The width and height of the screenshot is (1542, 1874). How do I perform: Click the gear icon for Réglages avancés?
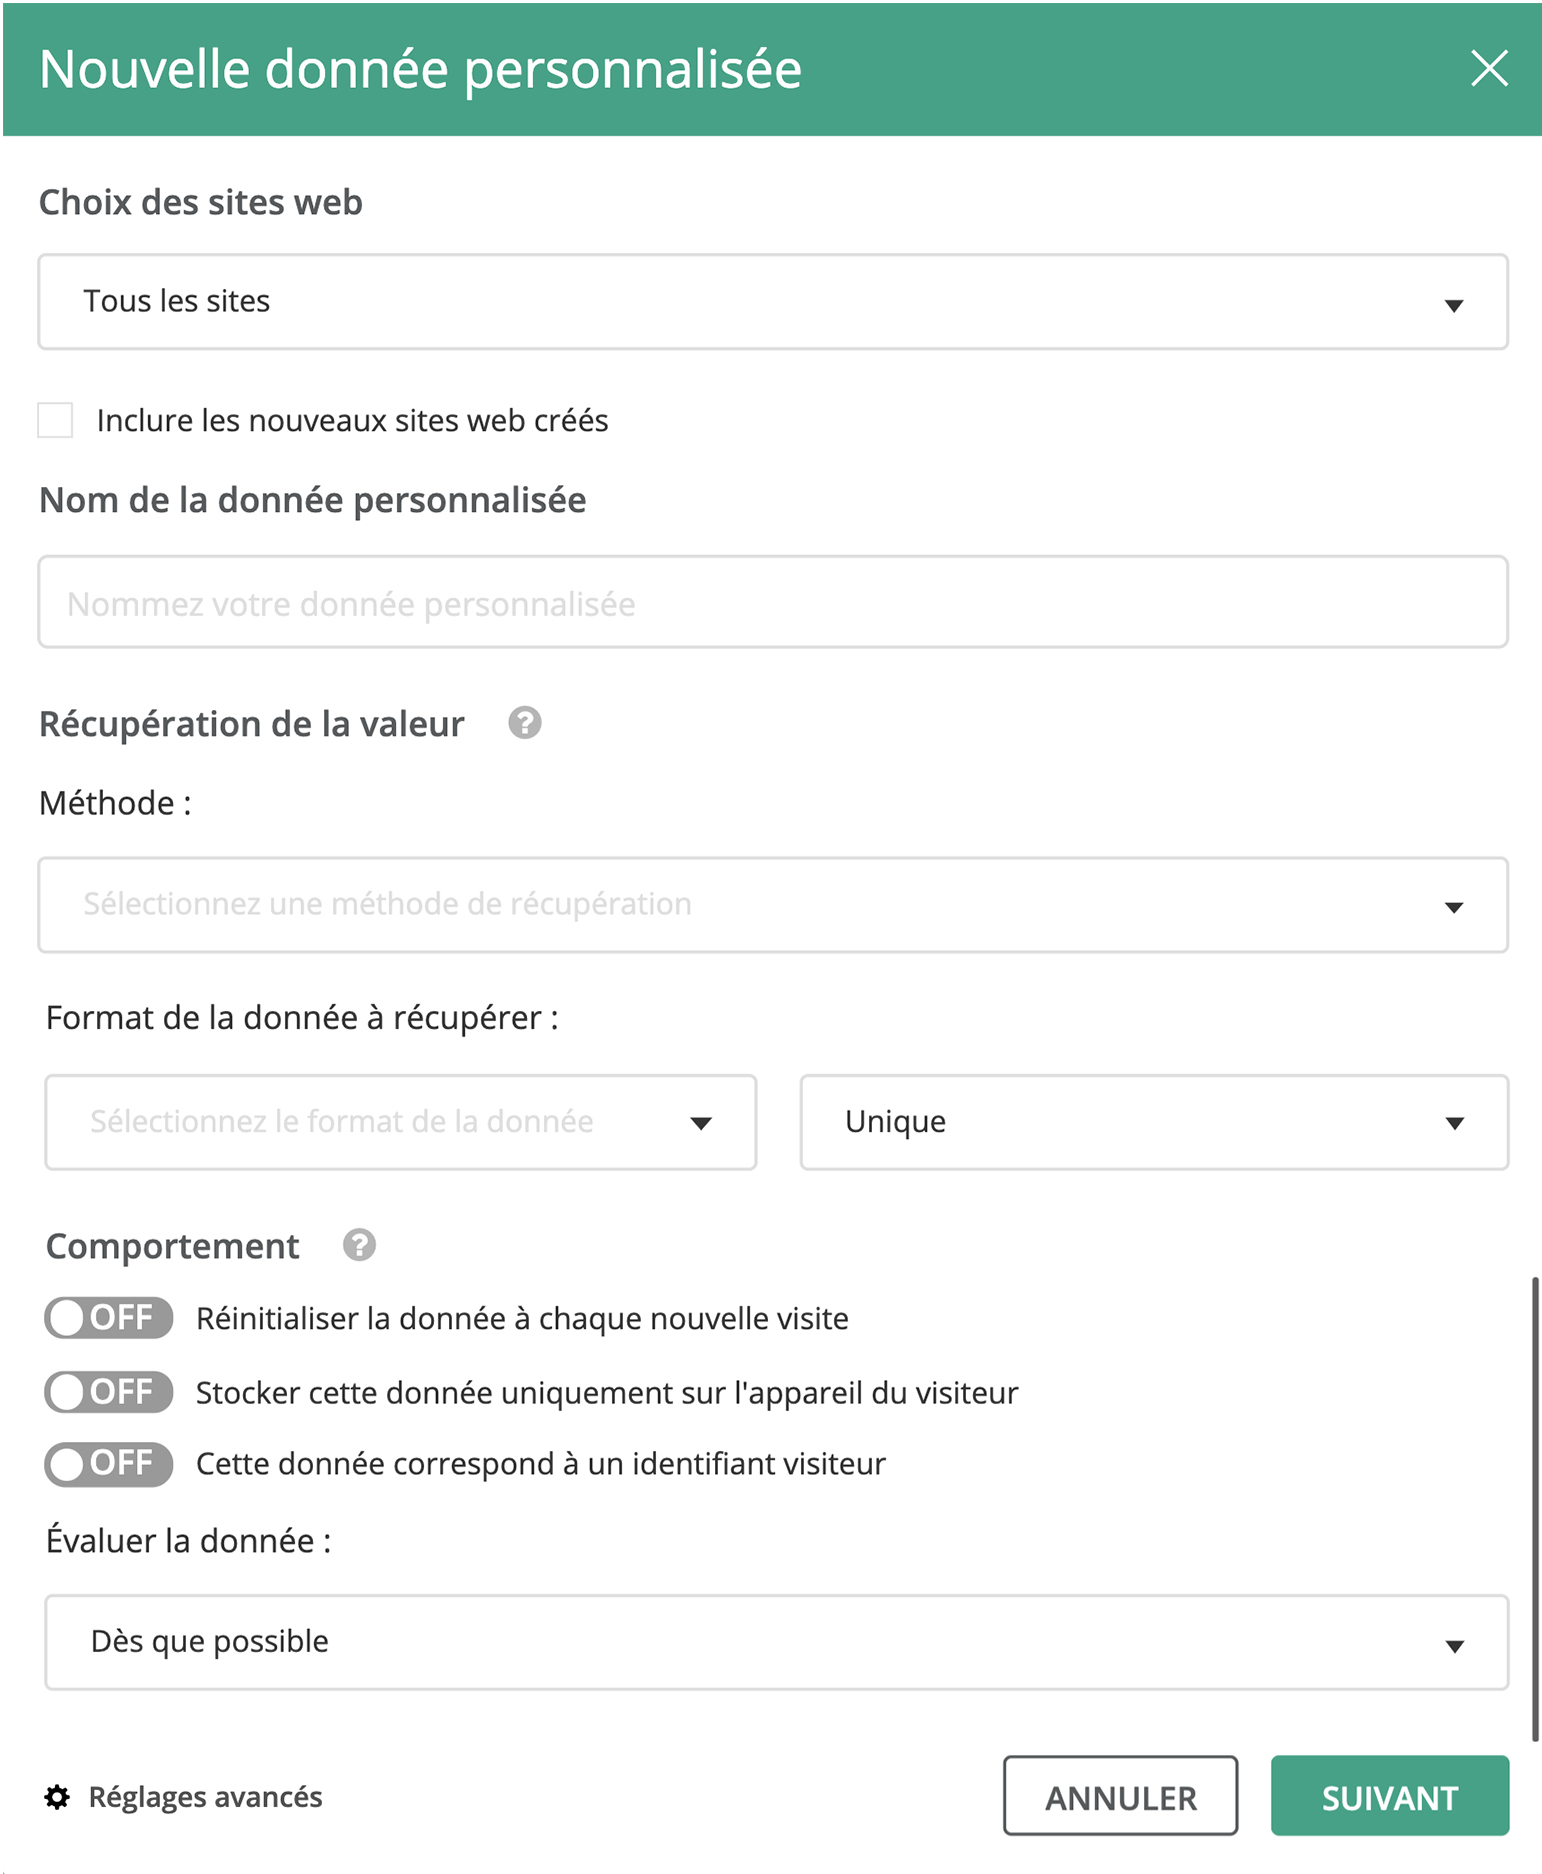click(57, 1797)
